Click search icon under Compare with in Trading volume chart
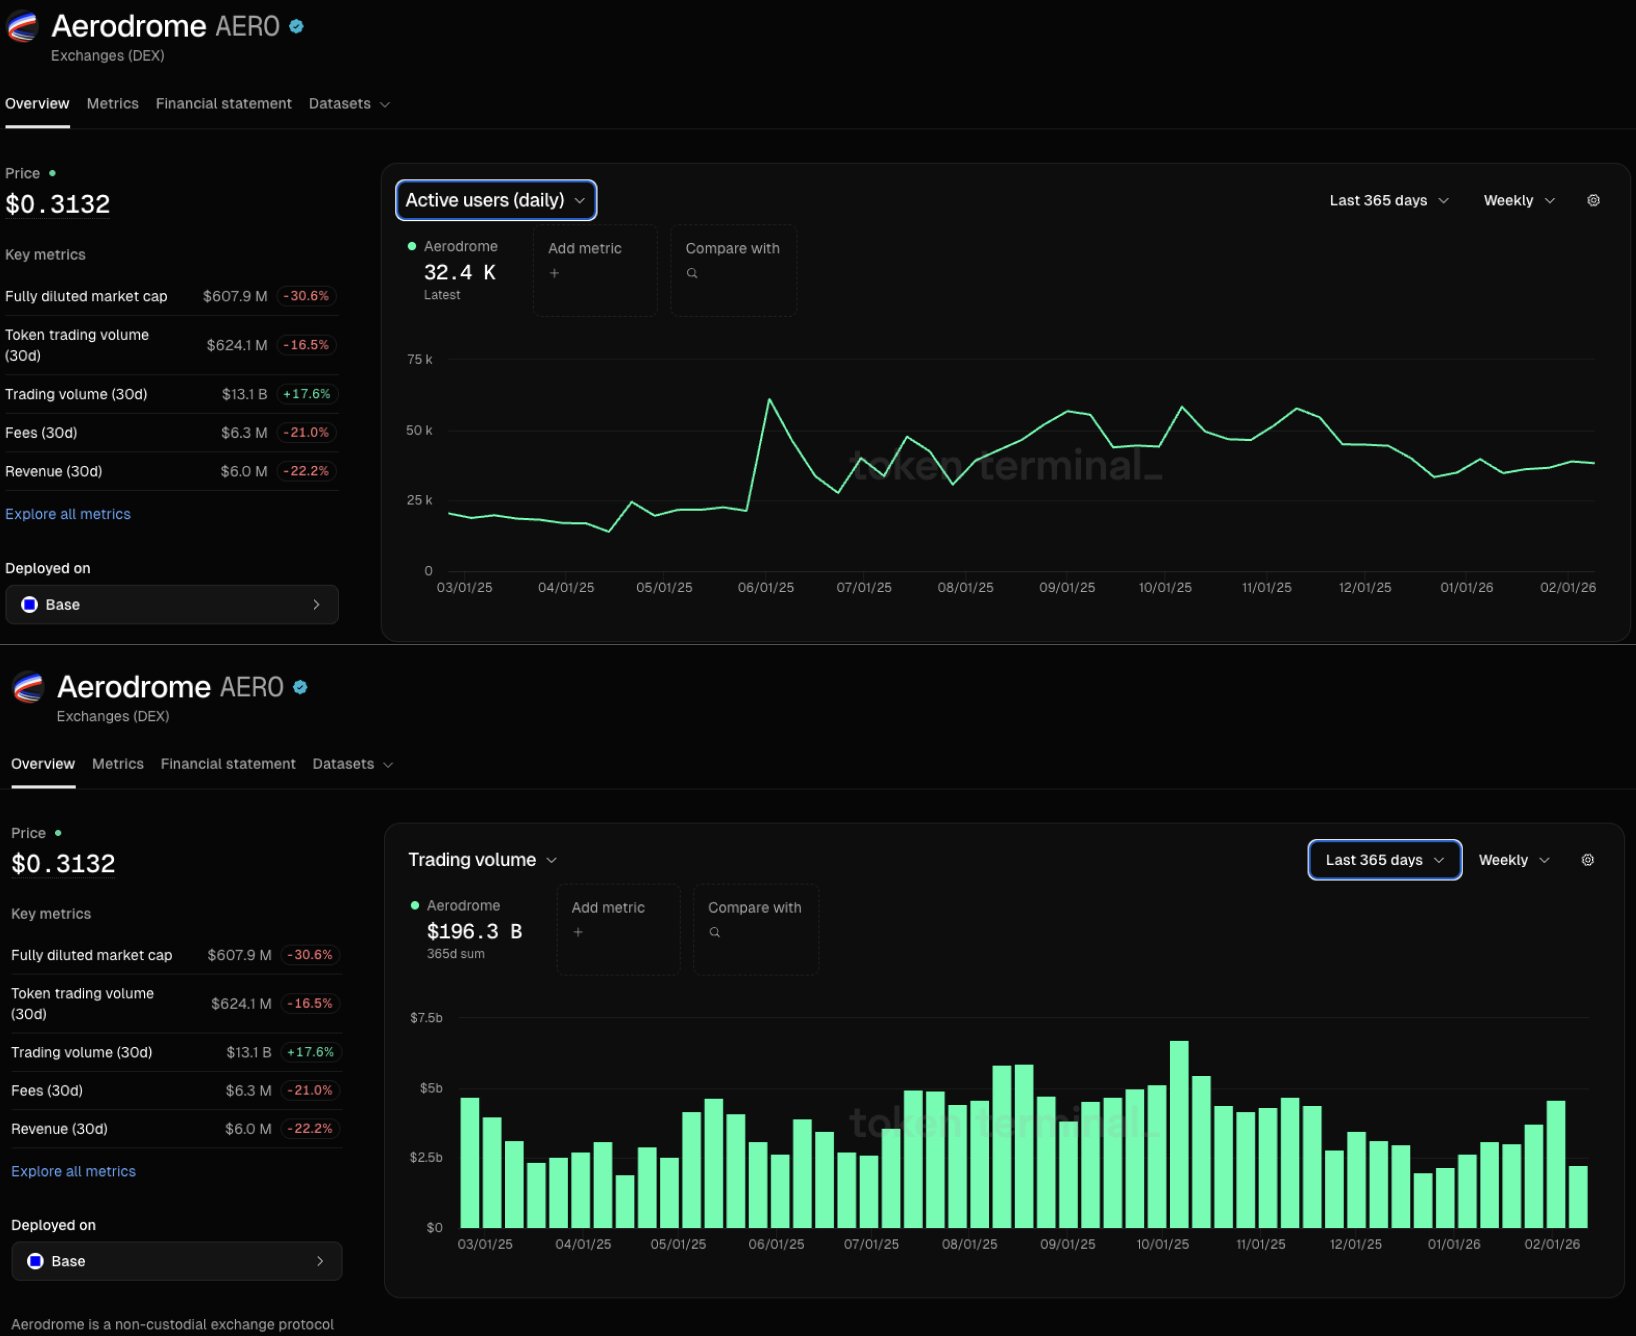The image size is (1636, 1336). coord(715,932)
